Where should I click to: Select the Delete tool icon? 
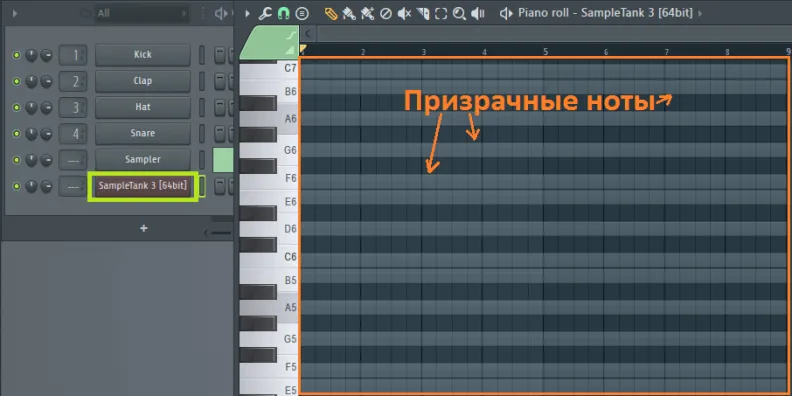(385, 14)
